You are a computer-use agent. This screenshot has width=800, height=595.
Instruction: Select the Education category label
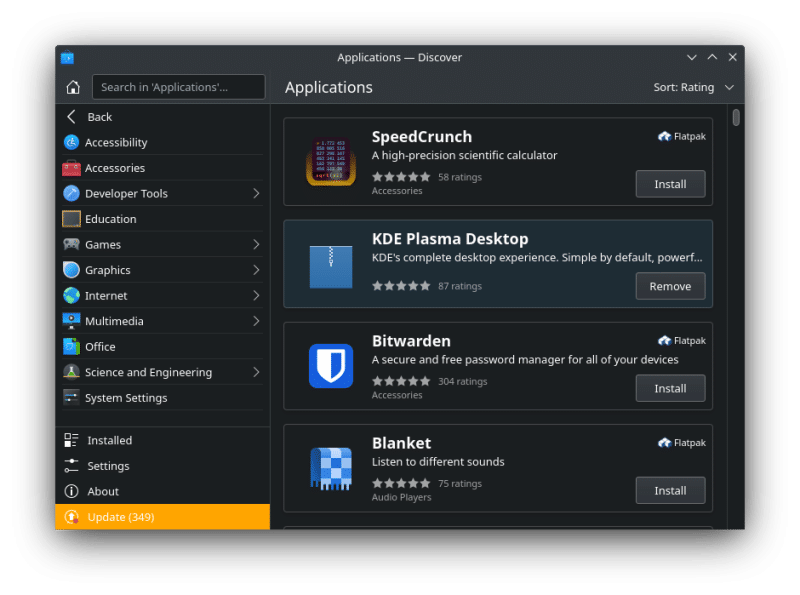pos(111,219)
